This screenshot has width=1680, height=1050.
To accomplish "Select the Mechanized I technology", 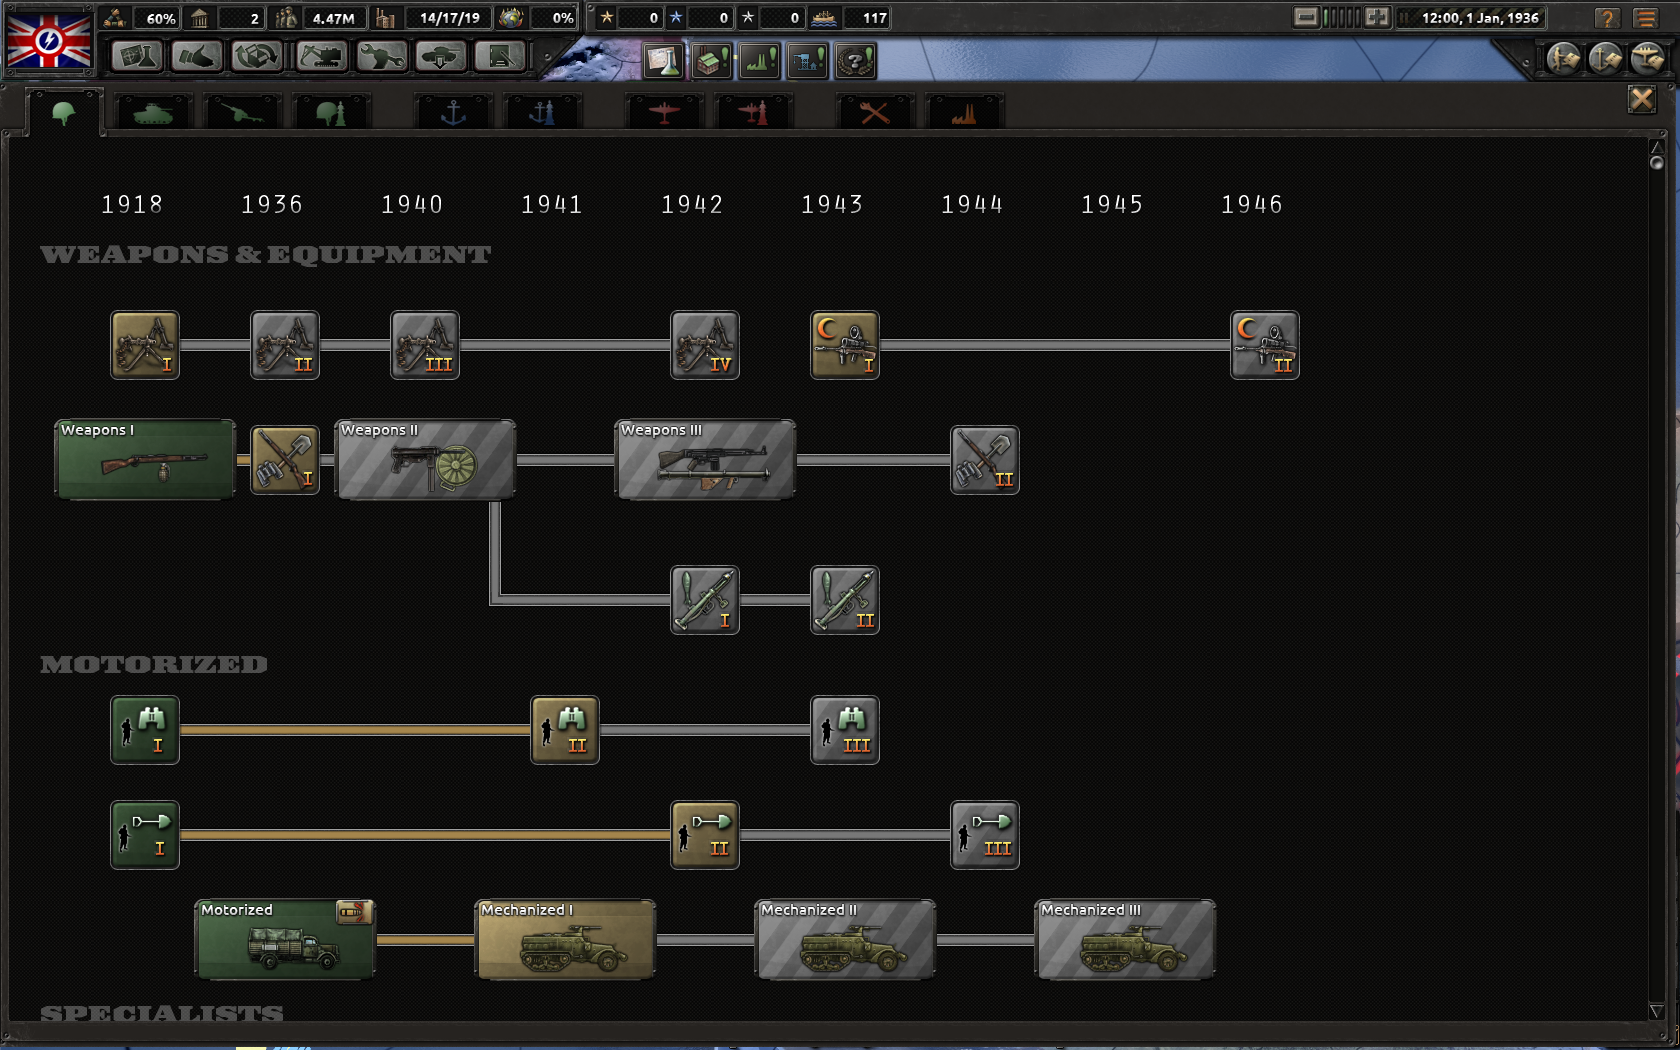I will coord(565,939).
